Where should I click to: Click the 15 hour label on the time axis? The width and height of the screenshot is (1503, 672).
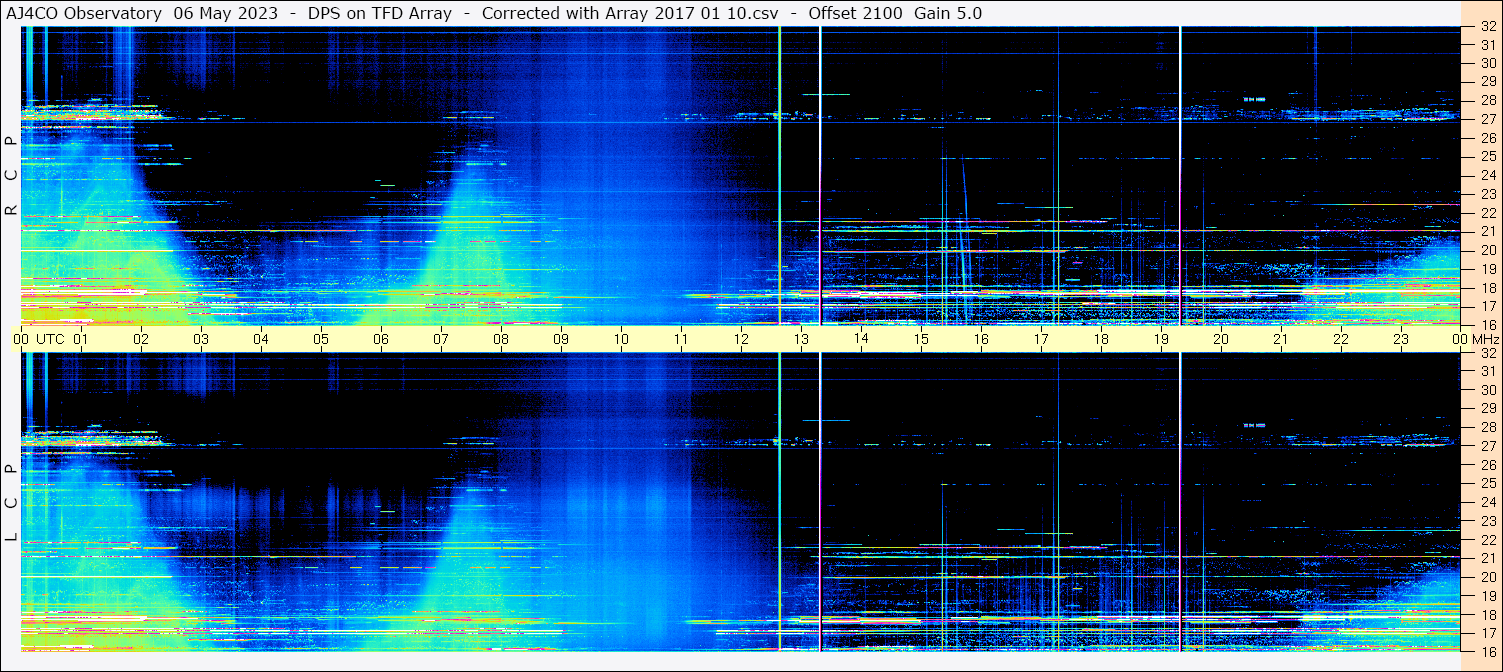921,339
